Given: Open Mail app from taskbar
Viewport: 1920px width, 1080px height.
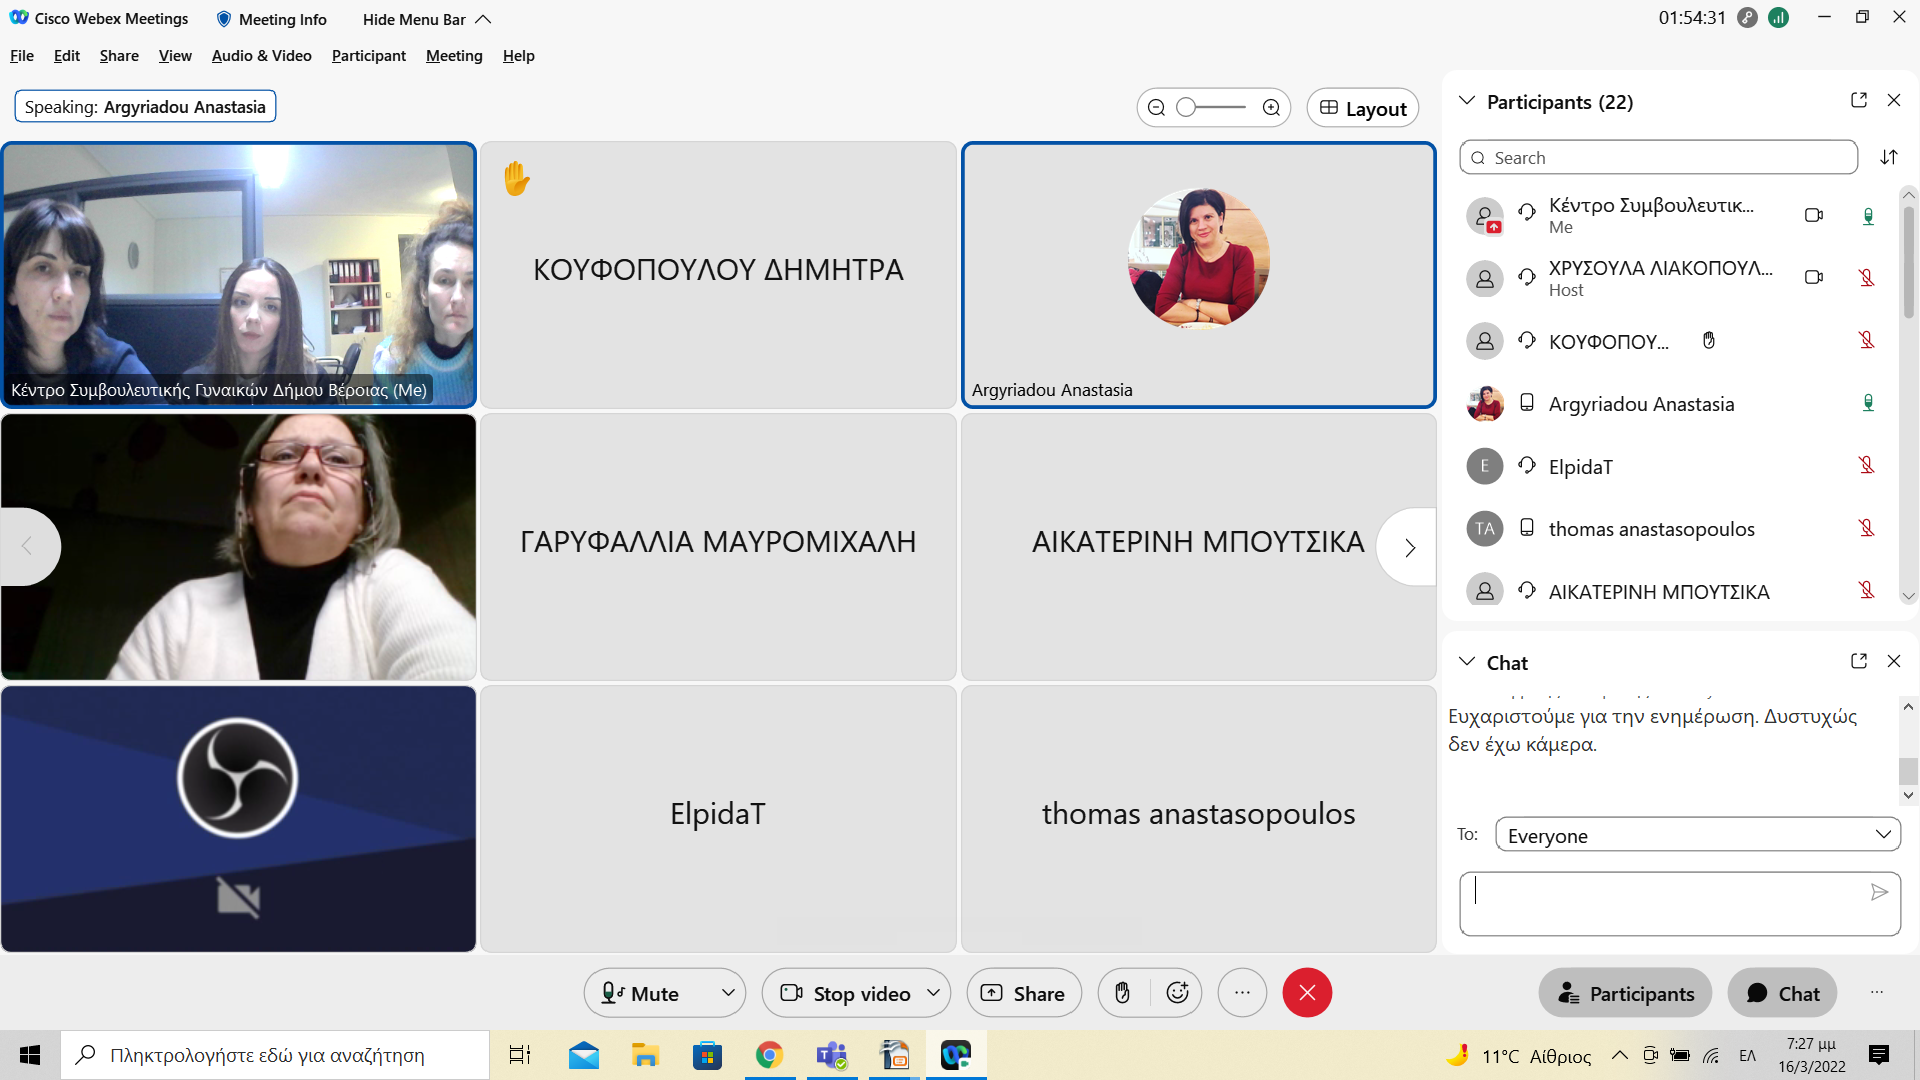Looking at the screenshot, I should [584, 1055].
